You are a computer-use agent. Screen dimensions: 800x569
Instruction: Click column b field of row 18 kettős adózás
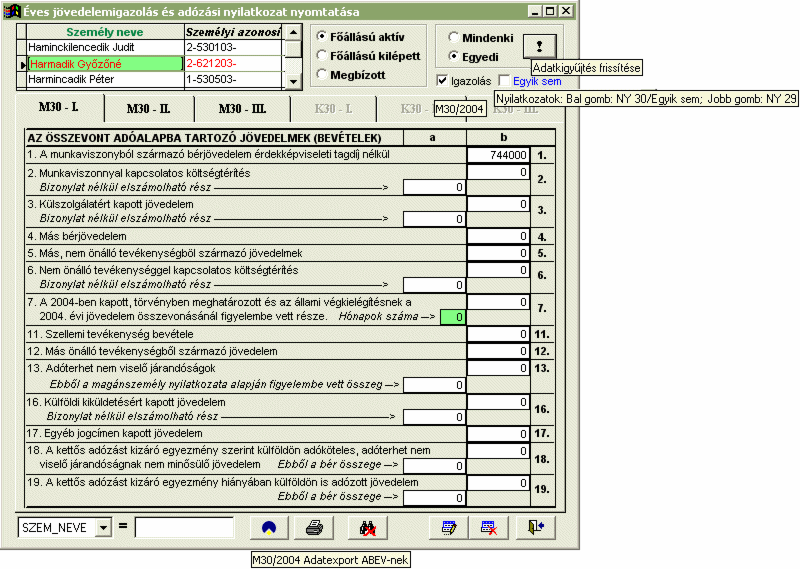click(498, 451)
